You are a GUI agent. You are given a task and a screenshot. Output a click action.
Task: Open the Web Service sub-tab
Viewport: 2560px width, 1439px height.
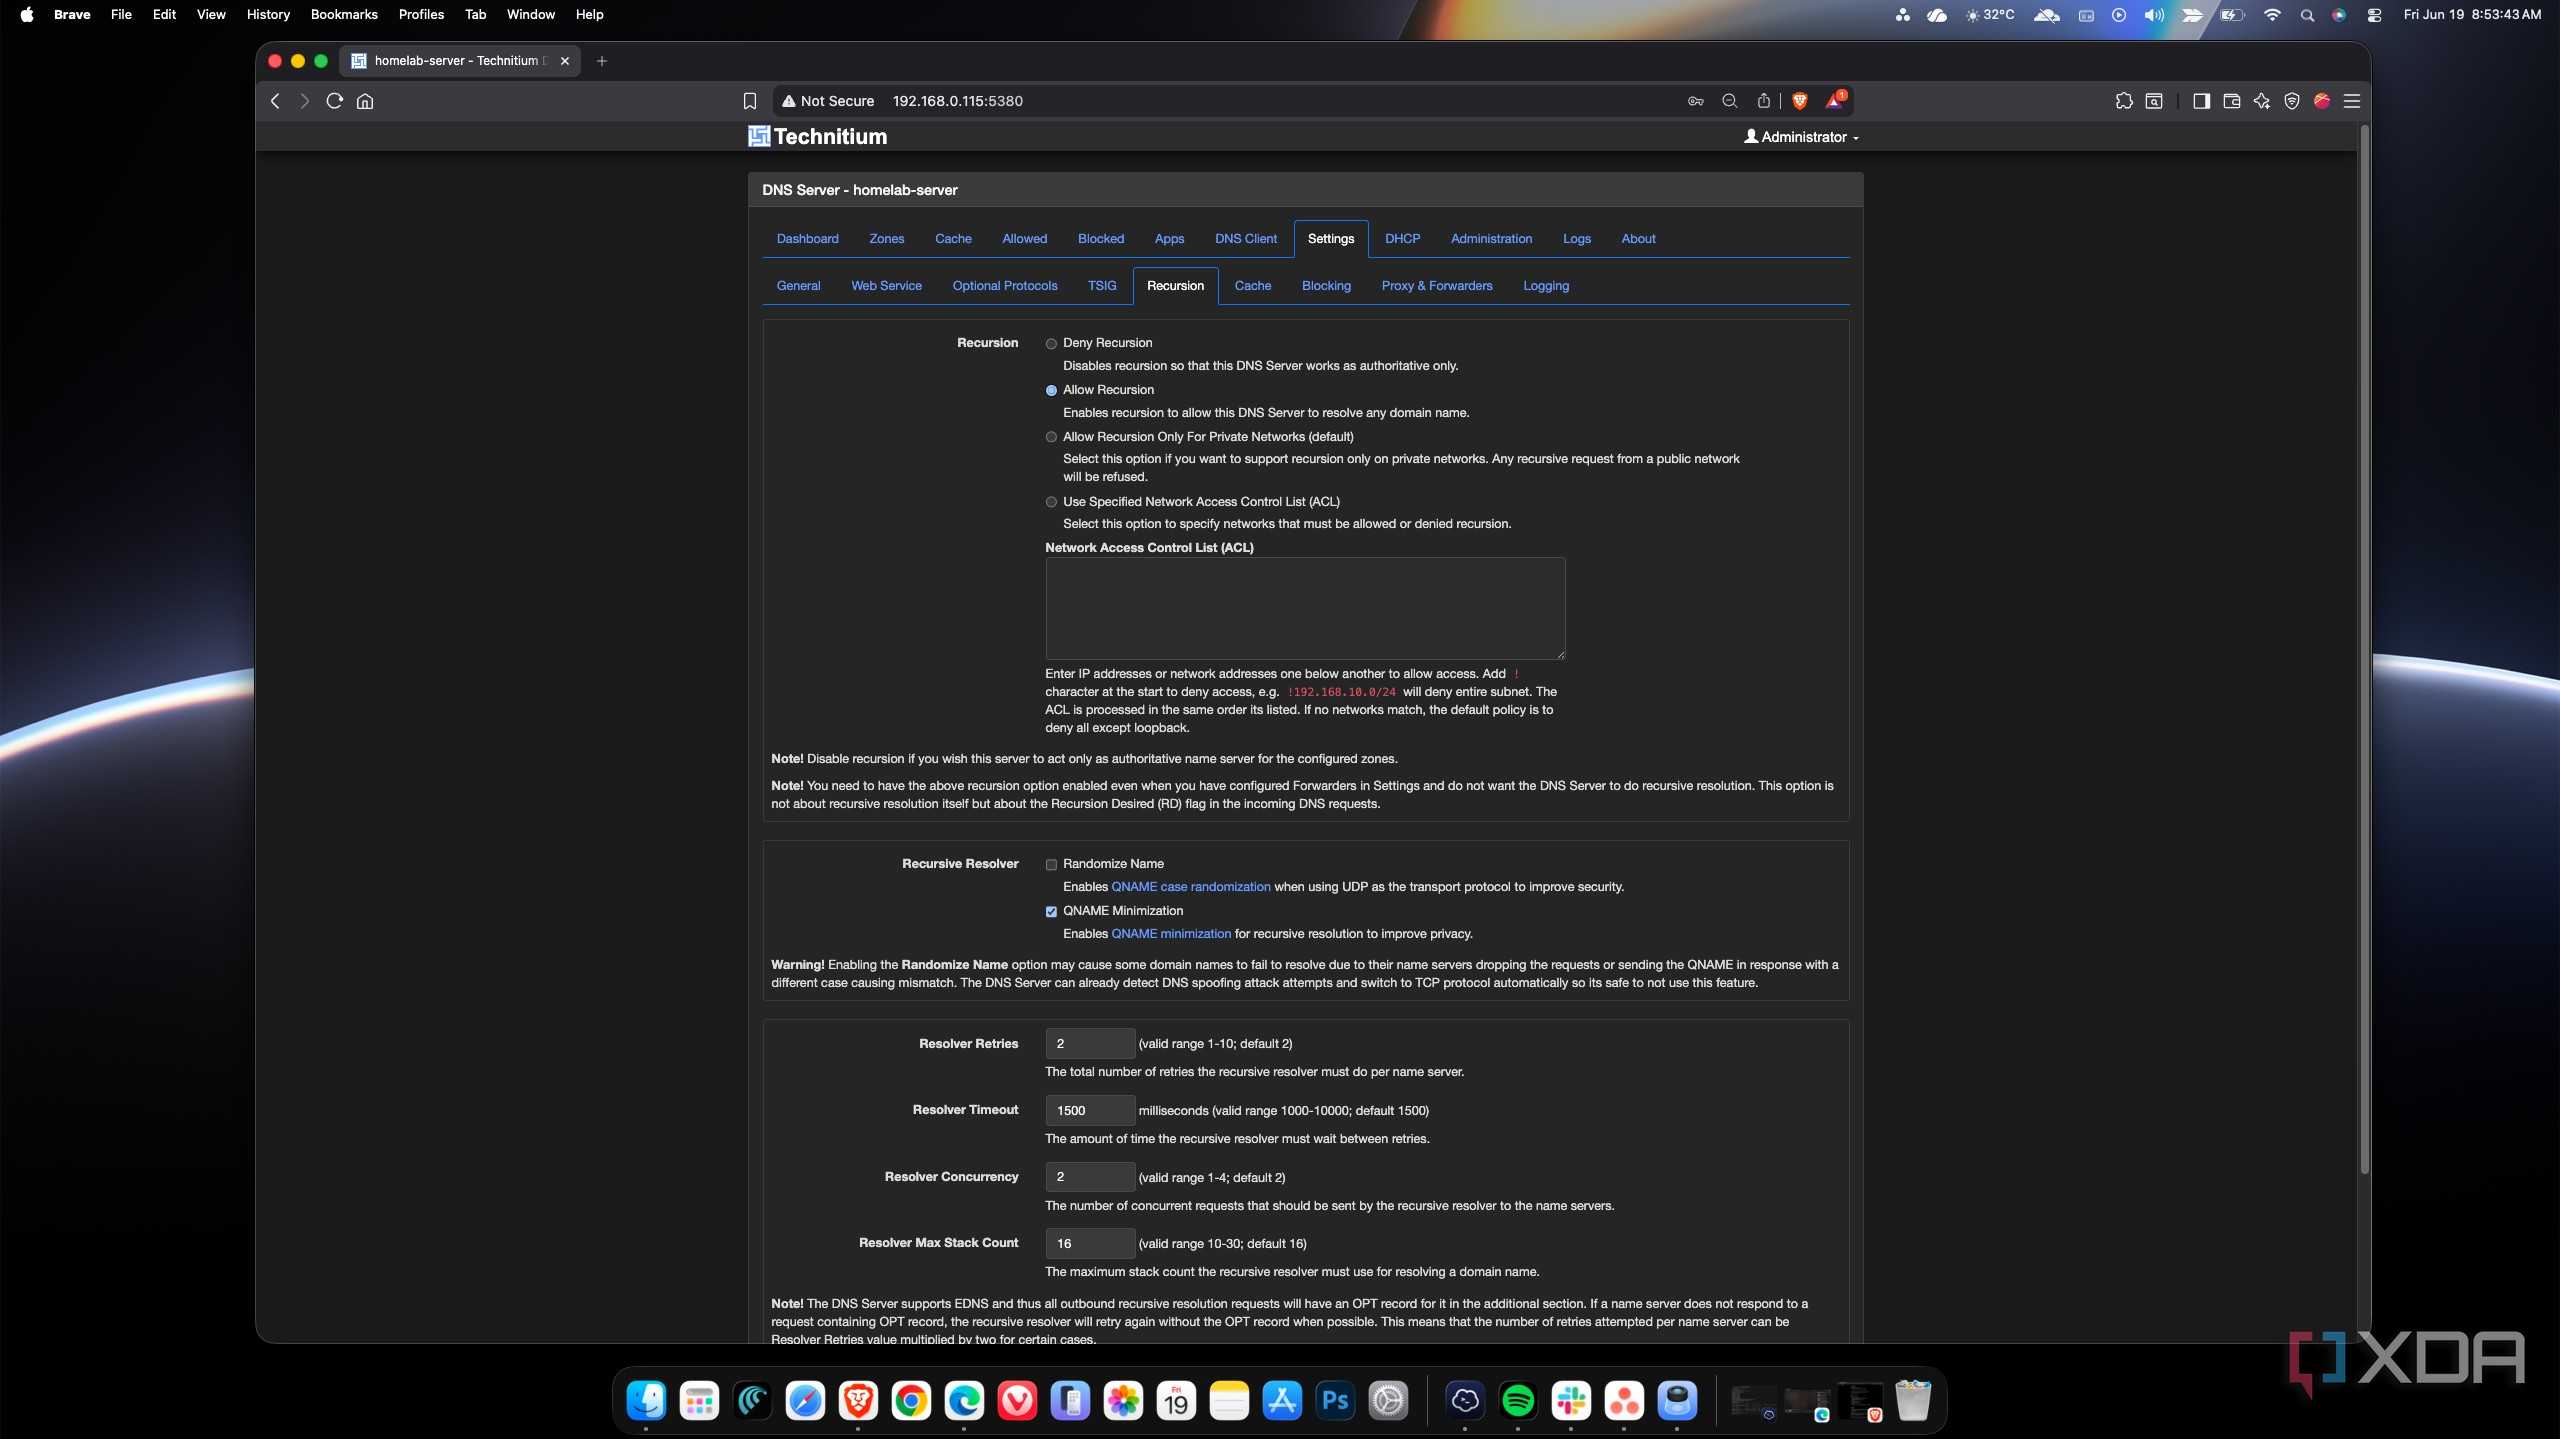(x=886, y=286)
